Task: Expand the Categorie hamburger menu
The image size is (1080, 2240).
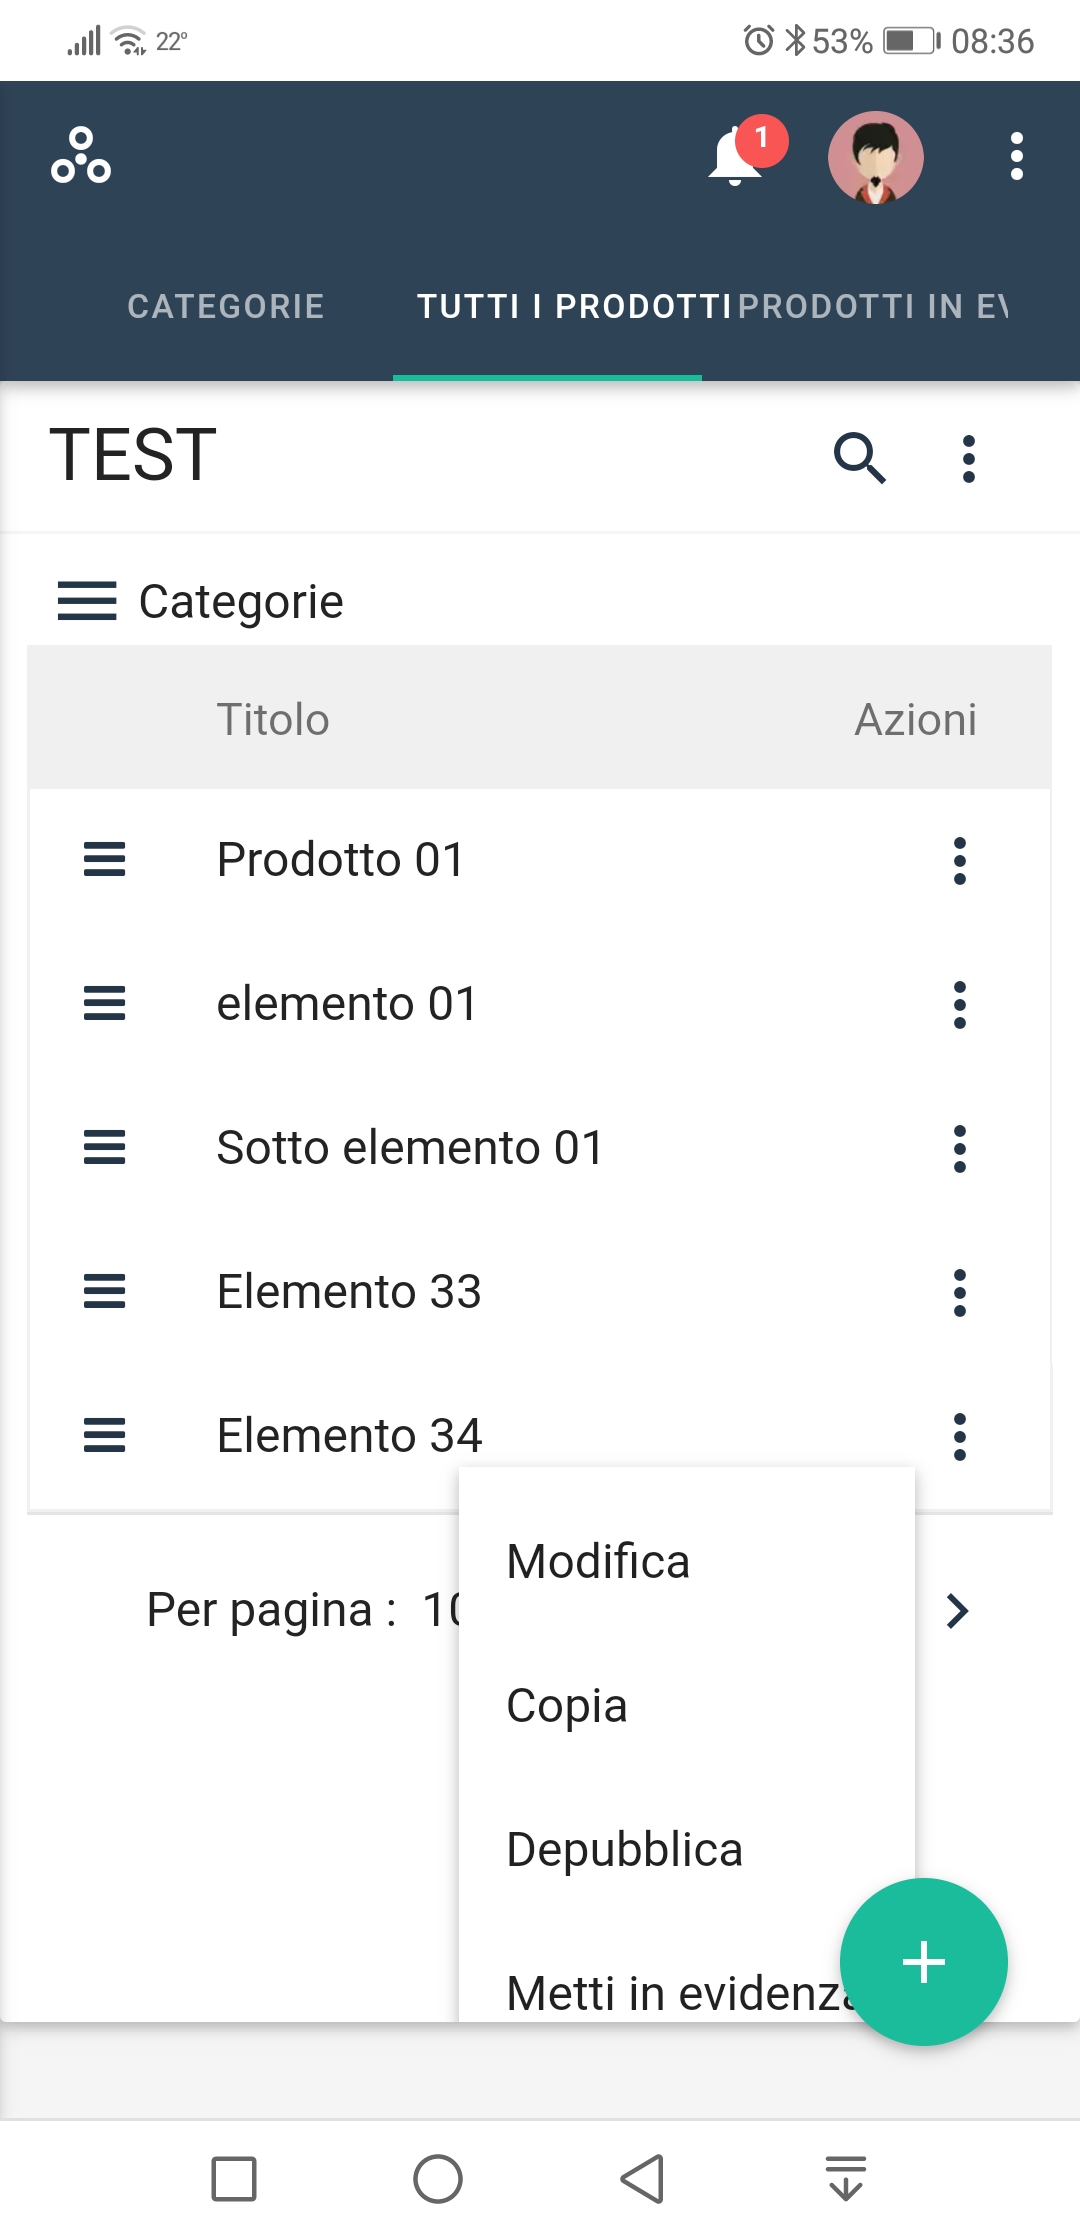Action: [x=87, y=601]
